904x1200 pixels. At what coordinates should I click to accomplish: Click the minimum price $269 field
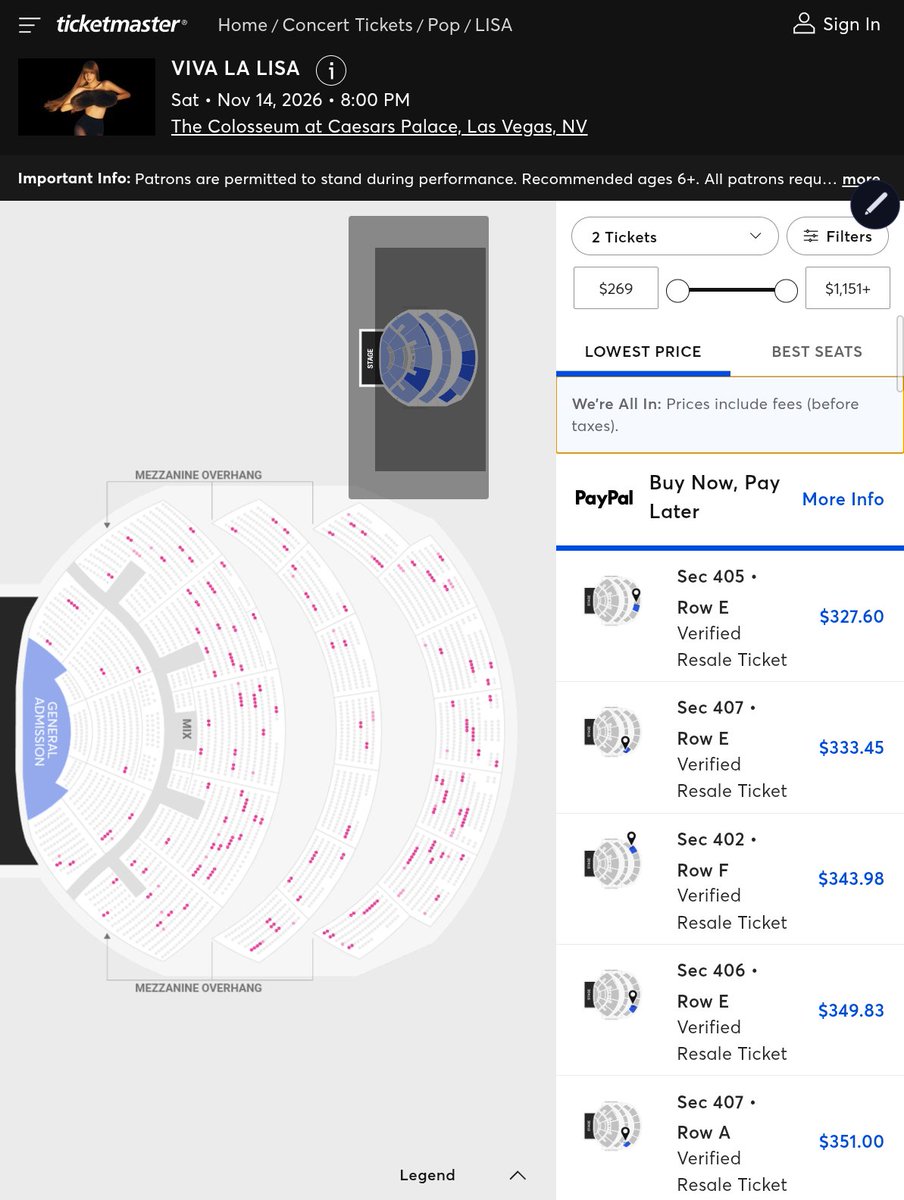(616, 288)
